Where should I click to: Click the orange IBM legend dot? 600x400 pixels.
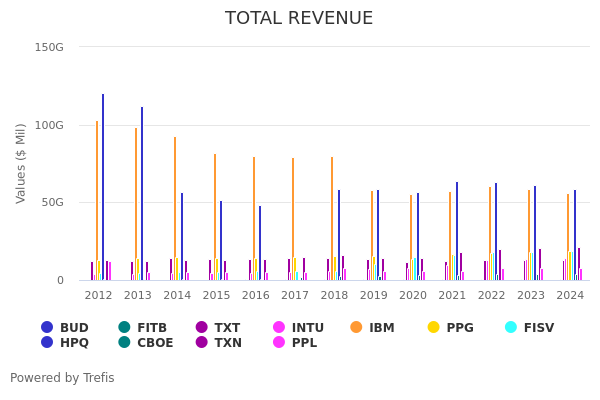[x=356, y=327]
